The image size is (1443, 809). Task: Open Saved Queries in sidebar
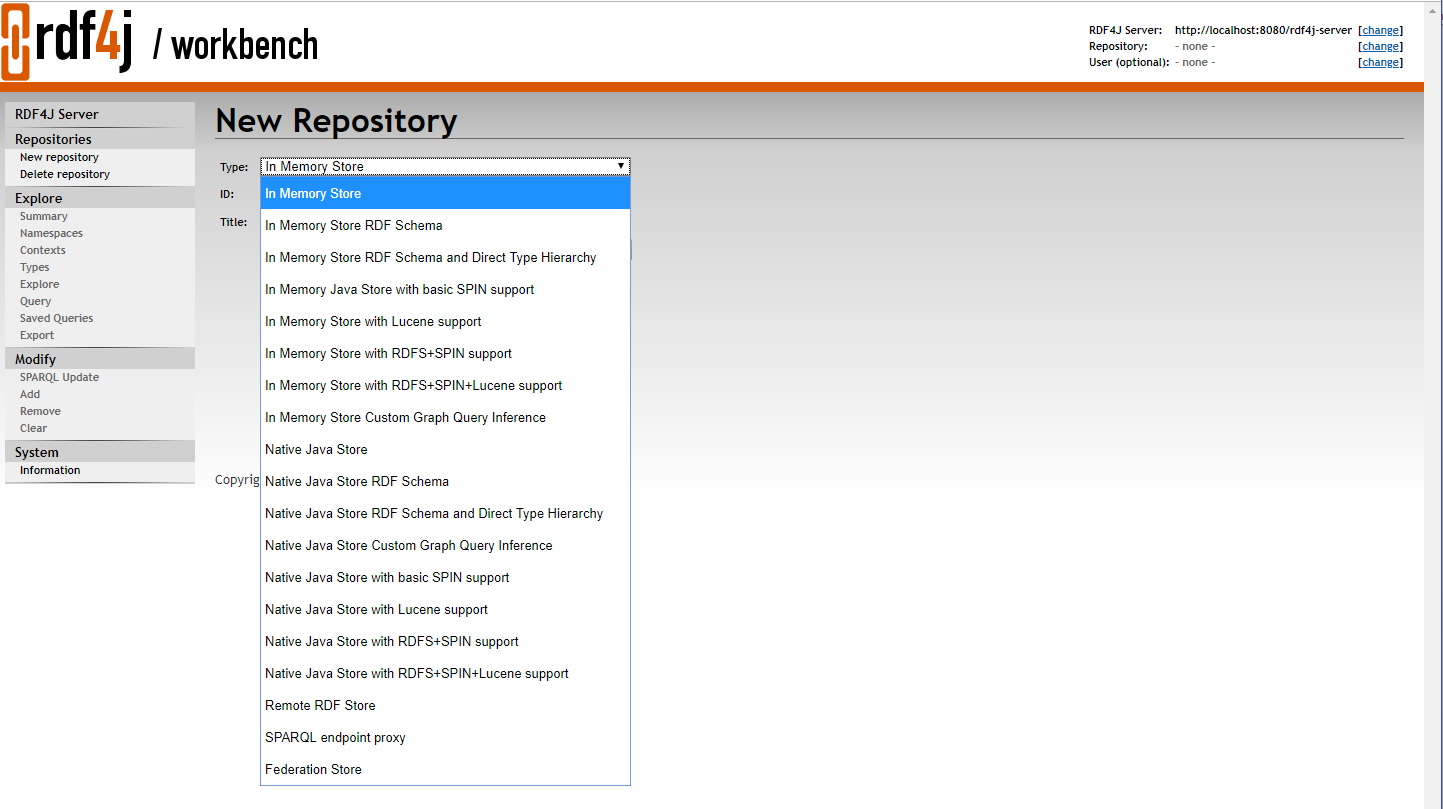click(56, 318)
